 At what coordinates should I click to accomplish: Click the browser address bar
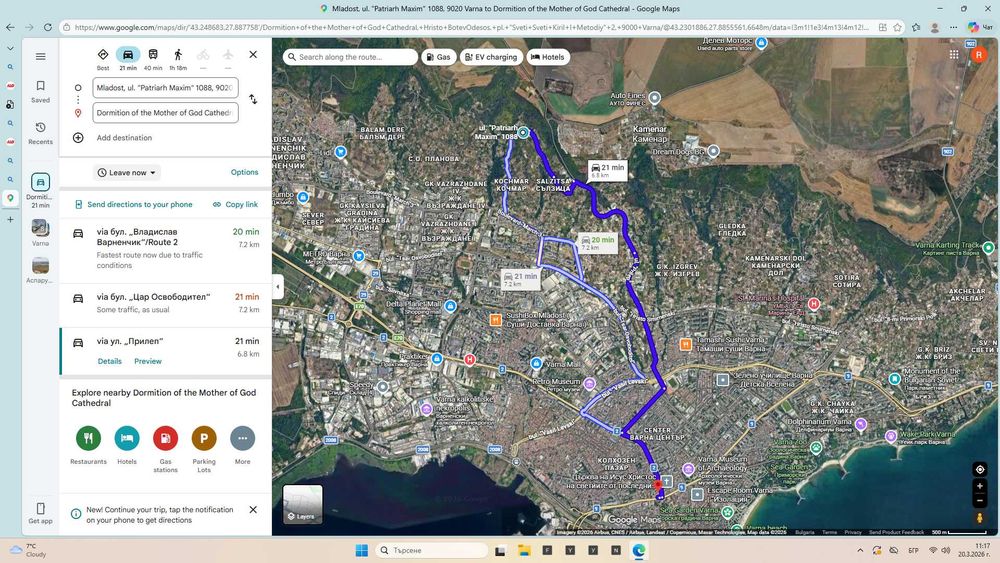471,27
